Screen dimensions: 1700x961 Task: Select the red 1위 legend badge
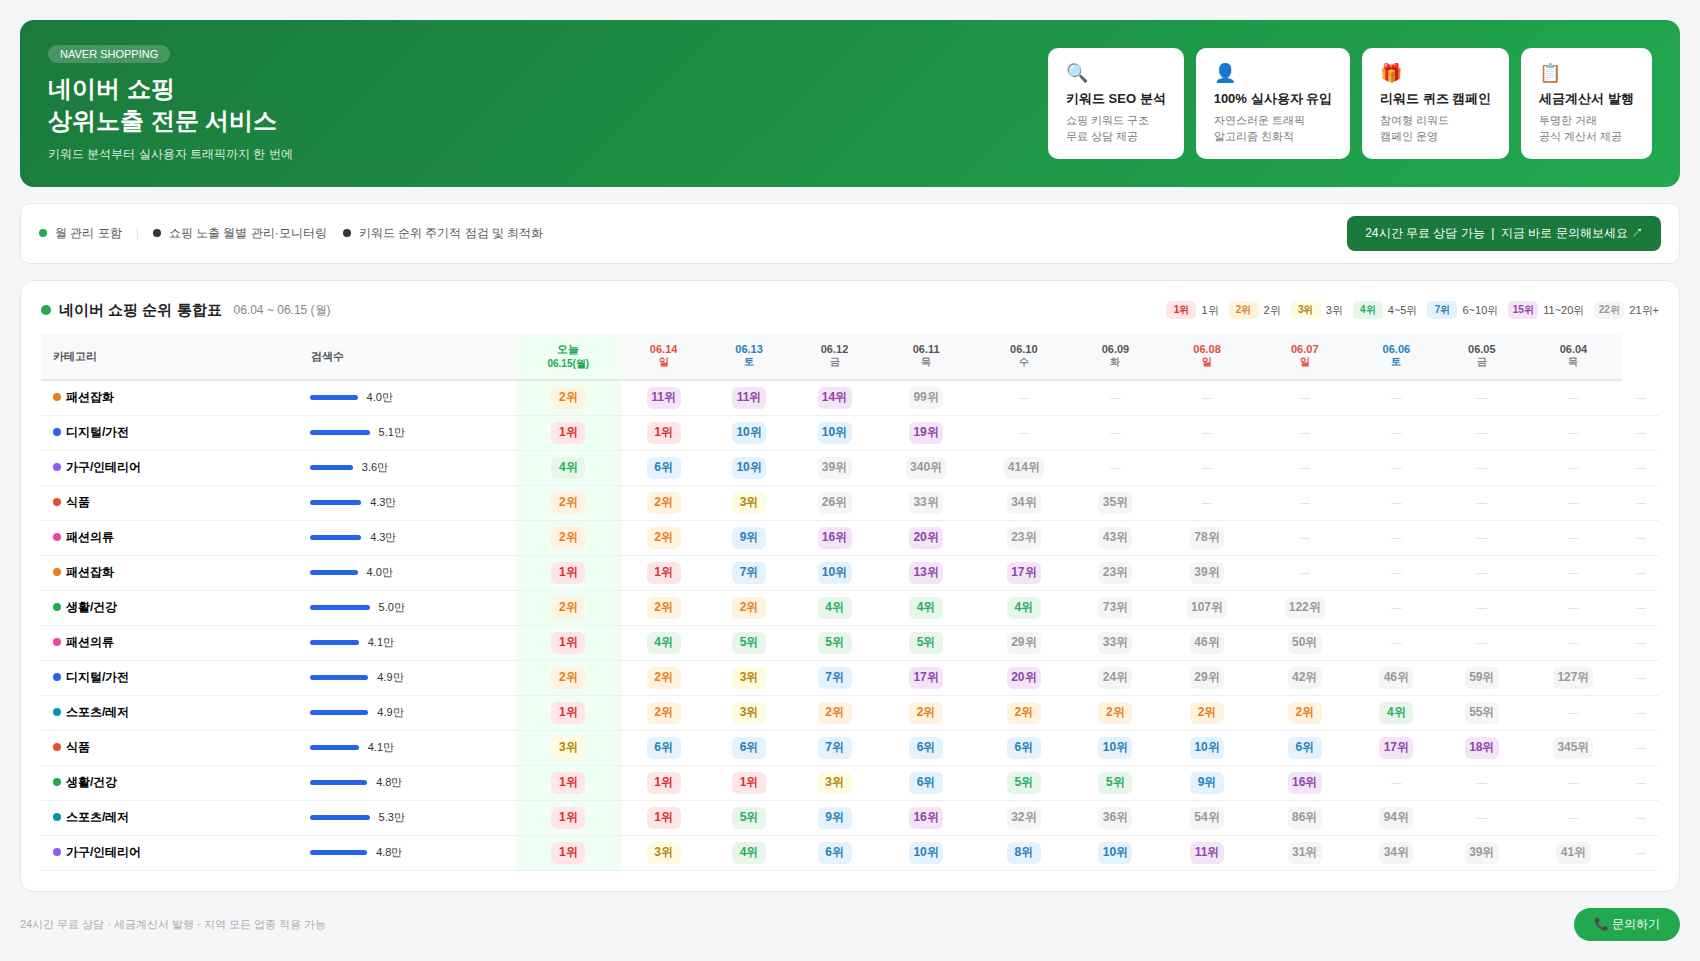click(1181, 310)
